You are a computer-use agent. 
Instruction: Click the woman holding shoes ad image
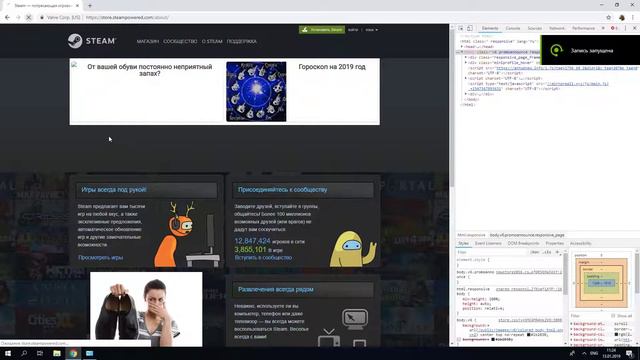tap(146, 309)
